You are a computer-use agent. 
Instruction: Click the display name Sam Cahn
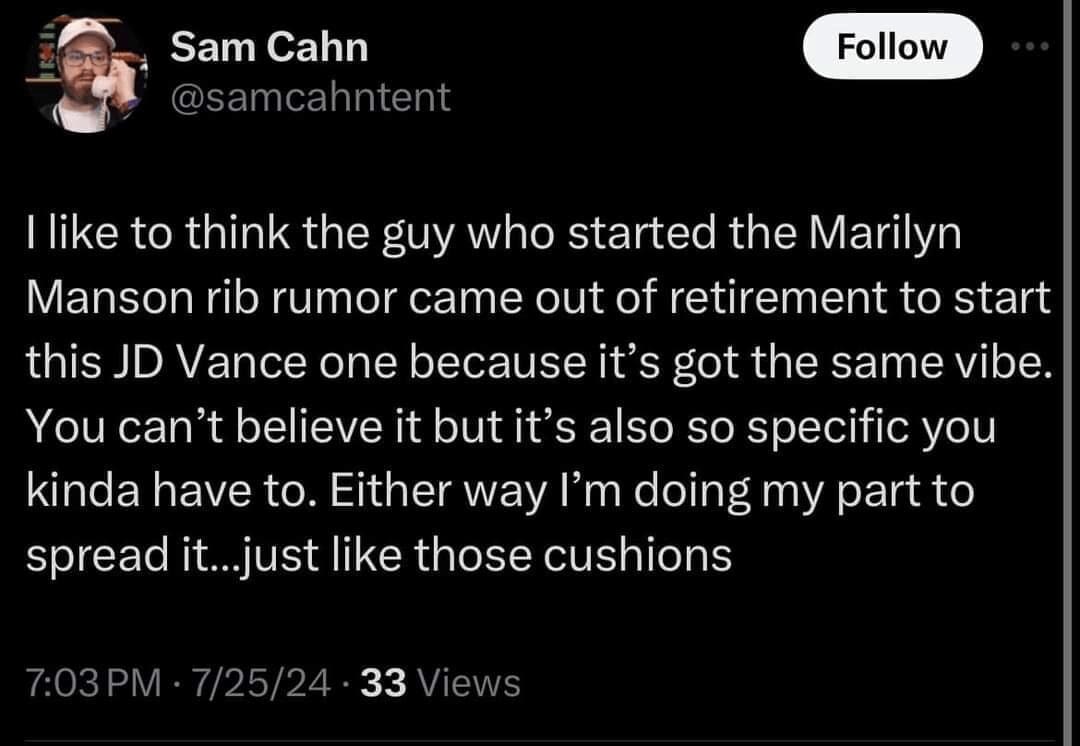(268, 44)
